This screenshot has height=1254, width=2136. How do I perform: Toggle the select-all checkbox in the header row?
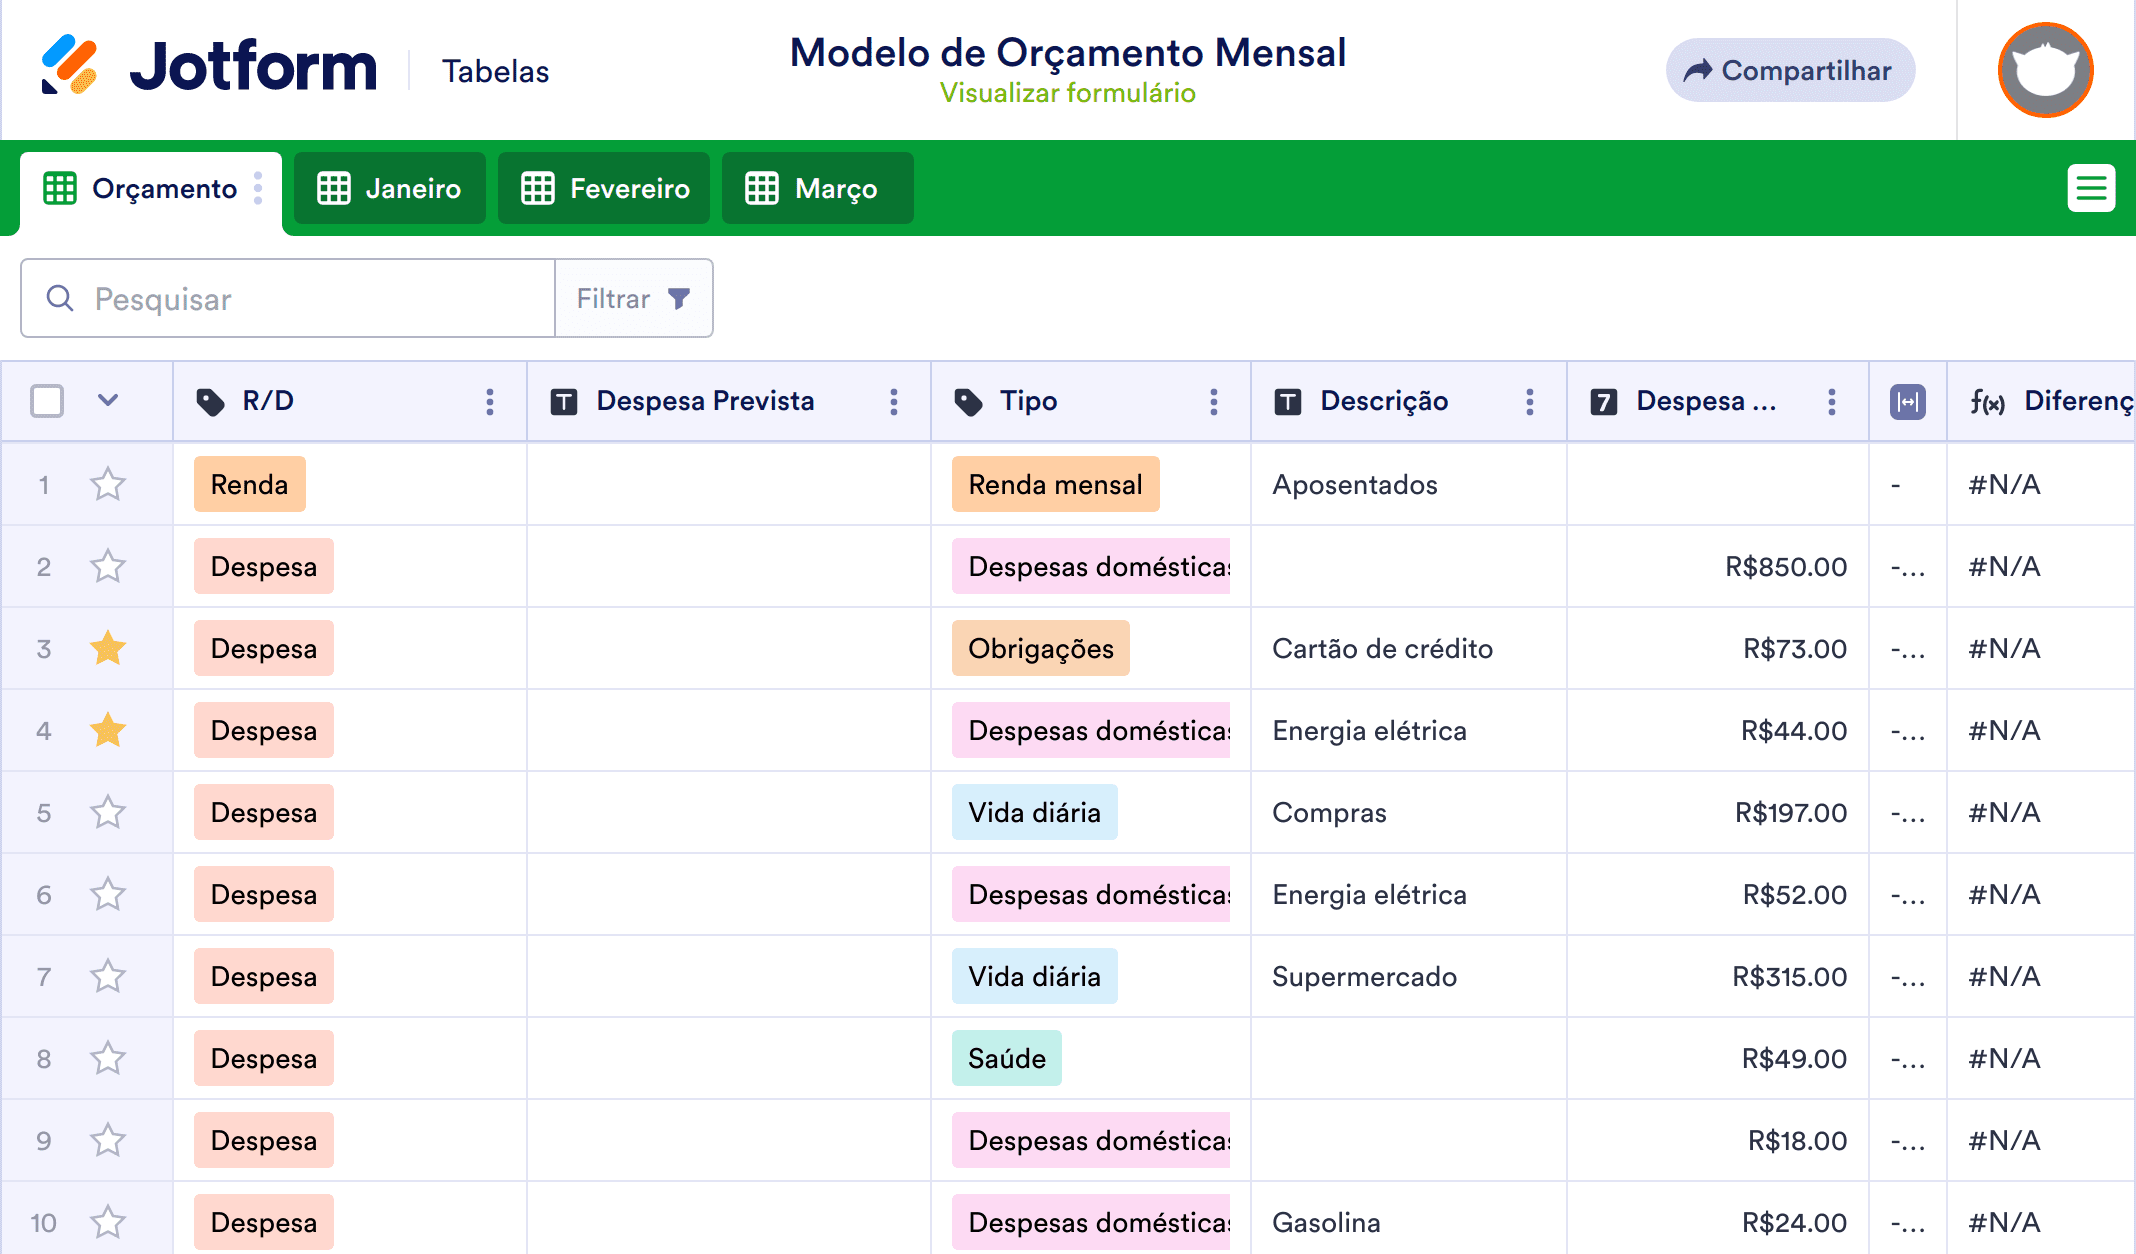[46, 400]
